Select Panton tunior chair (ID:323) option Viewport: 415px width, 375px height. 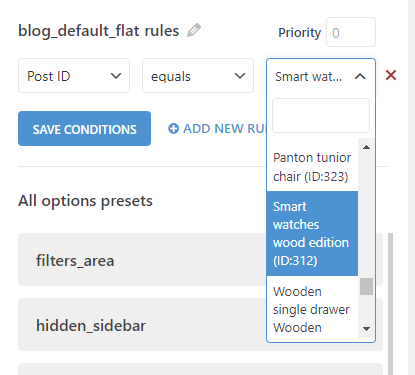312,167
